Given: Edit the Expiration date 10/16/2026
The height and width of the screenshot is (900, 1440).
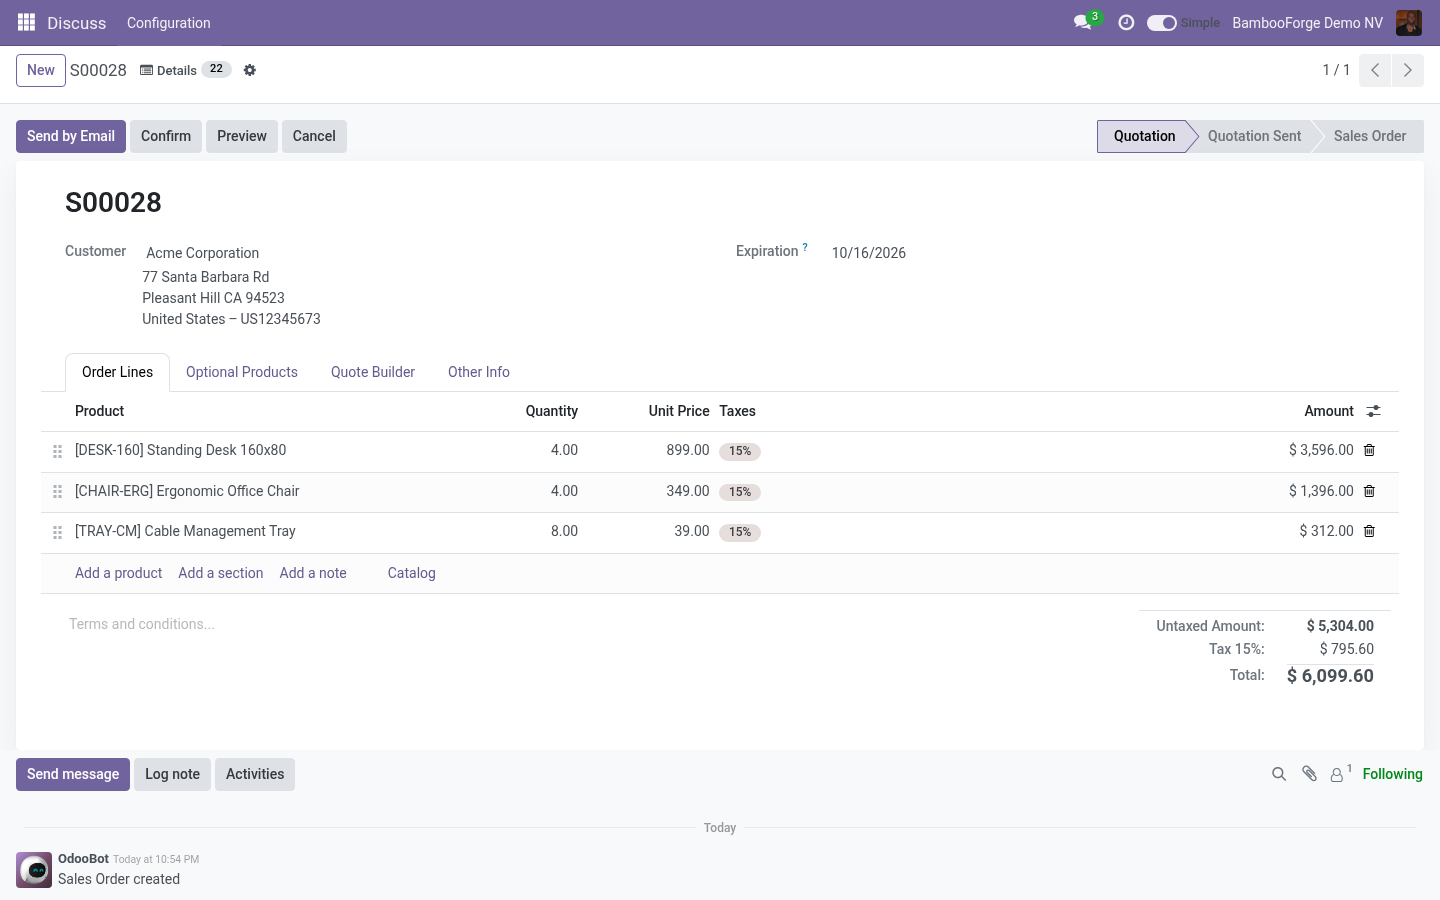Looking at the screenshot, I should (x=869, y=253).
